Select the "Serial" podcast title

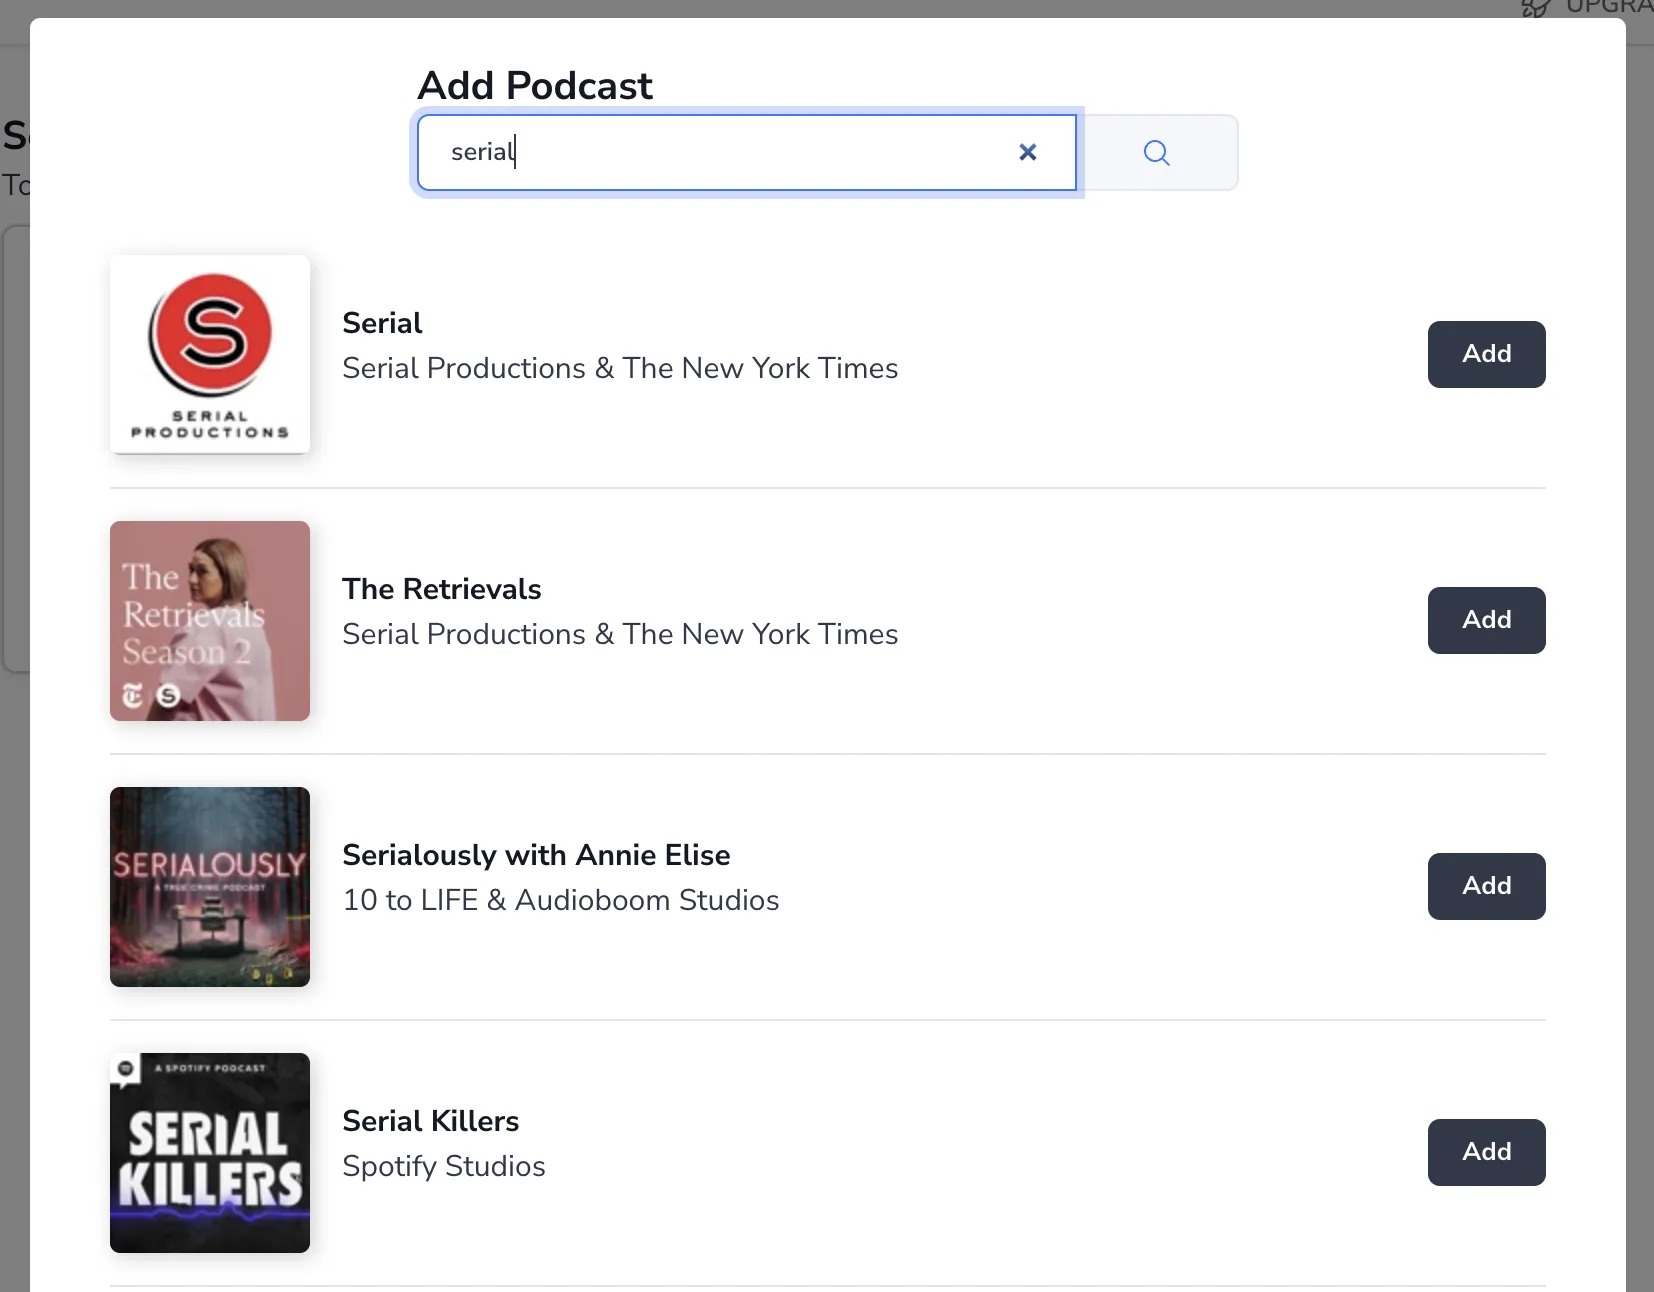pos(382,323)
